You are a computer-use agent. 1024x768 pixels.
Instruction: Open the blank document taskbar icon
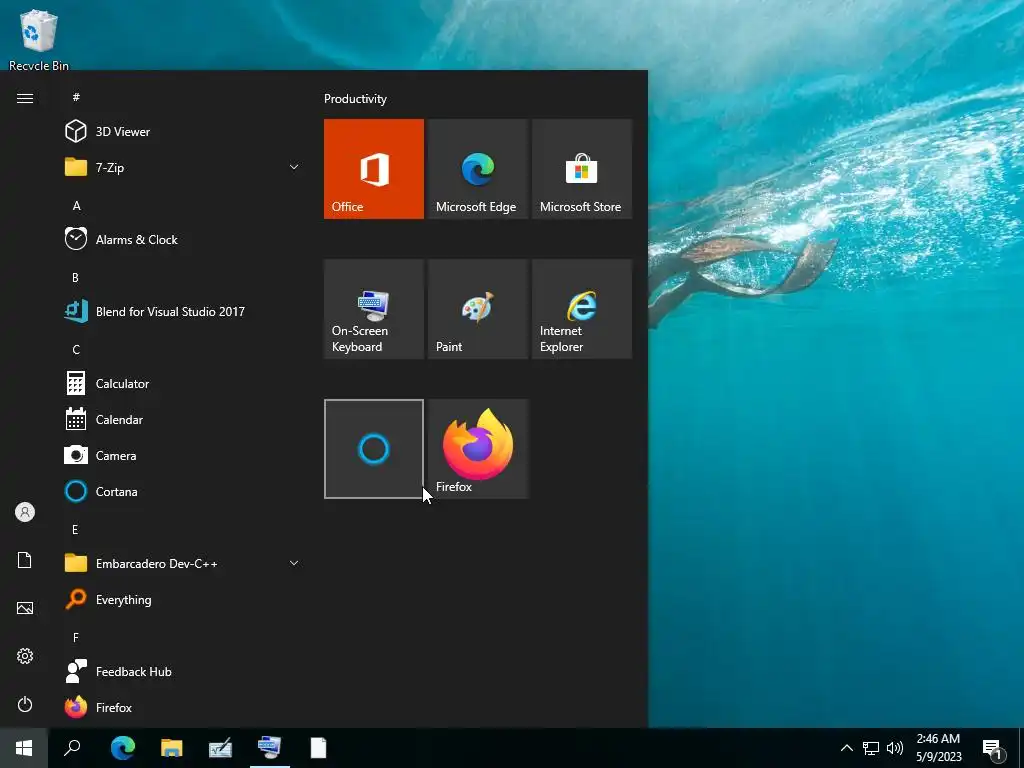(x=319, y=748)
